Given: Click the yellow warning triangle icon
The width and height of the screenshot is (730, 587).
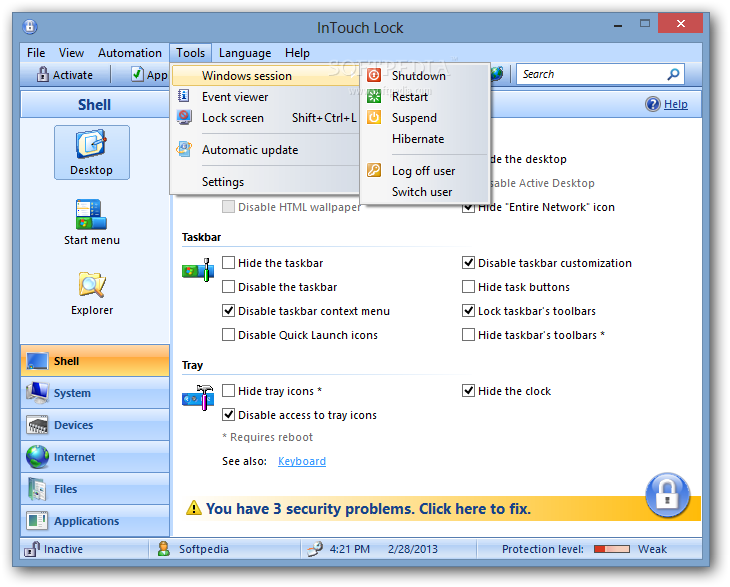Looking at the screenshot, I should 194,508.
